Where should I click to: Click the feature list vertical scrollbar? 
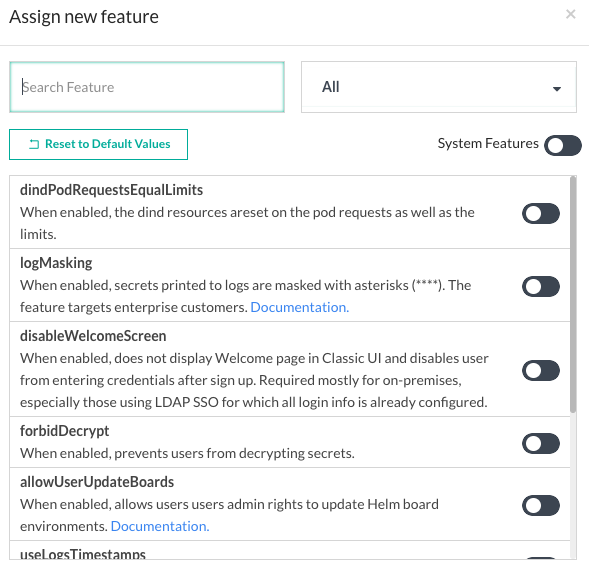(x=573, y=294)
